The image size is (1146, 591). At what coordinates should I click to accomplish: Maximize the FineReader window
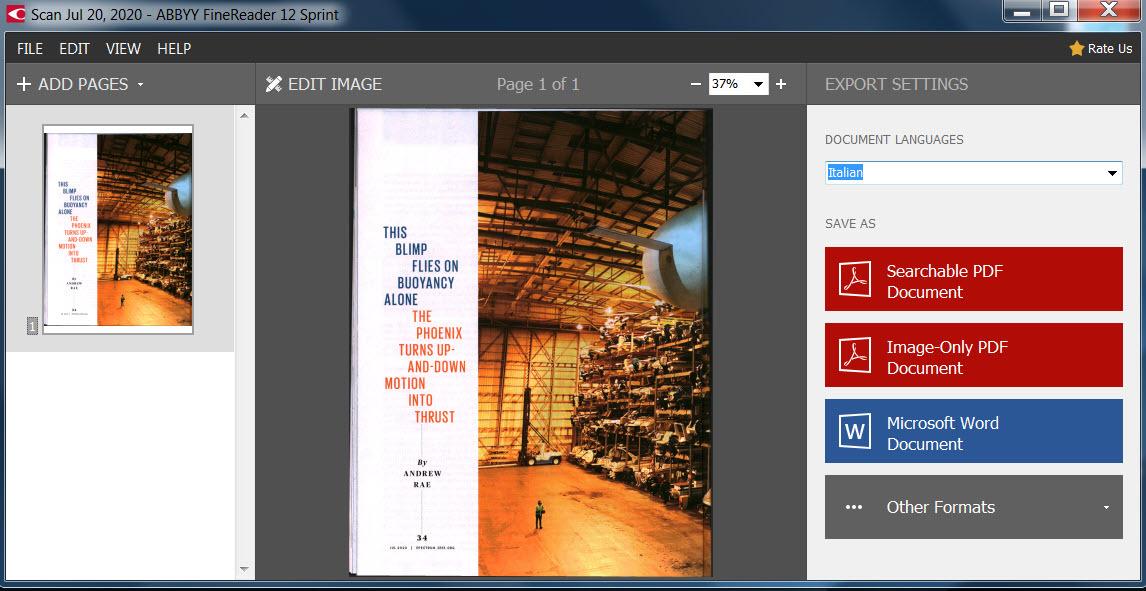[1058, 10]
